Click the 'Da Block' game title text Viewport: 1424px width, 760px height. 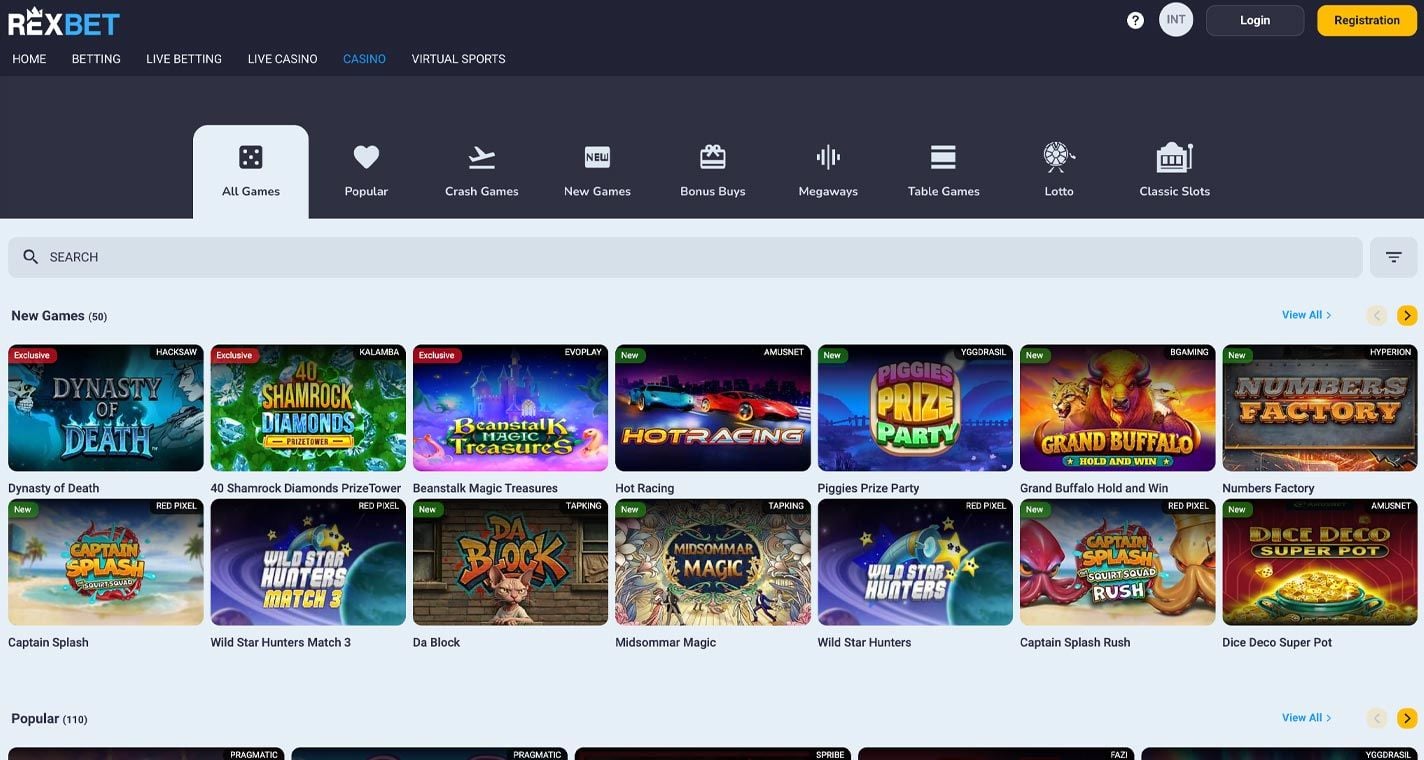pos(437,643)
